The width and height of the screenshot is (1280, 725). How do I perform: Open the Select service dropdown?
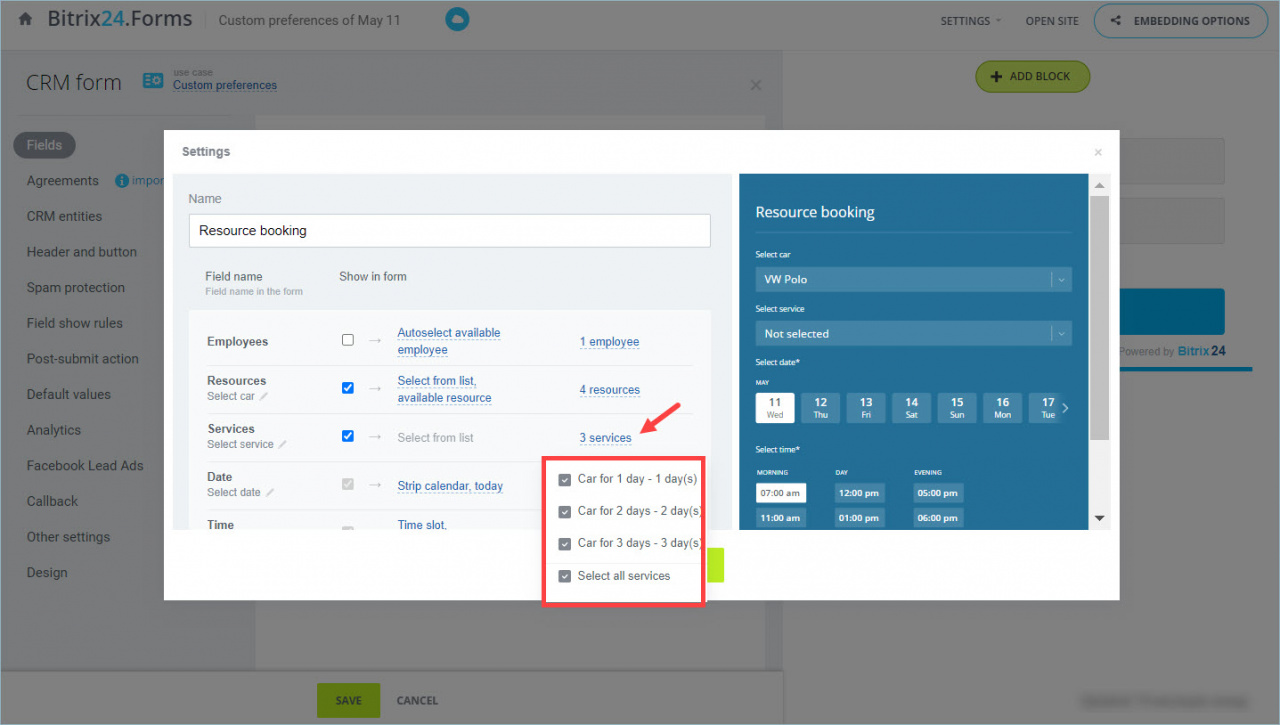pos(913,334)
